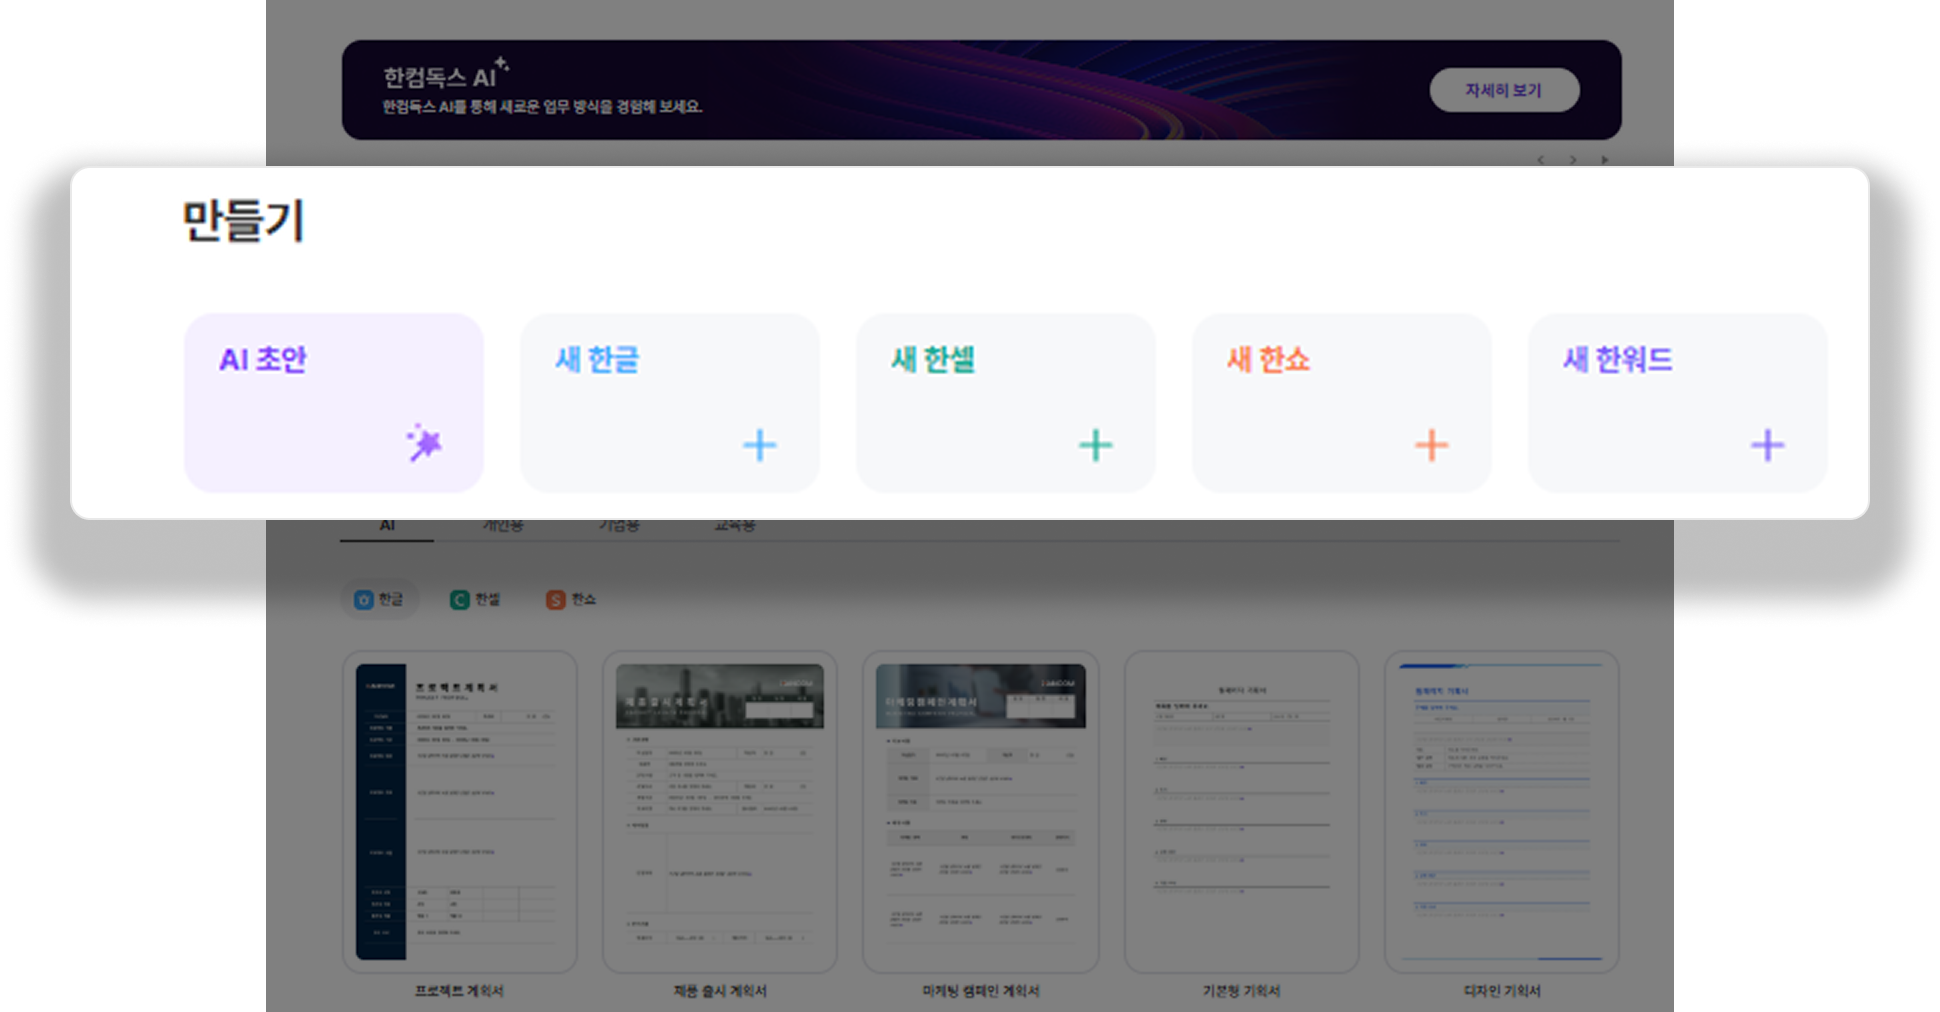Open the 마케팅 캠페인 계획서 template thumbnail
This screenshot has height=1012, width=1940.
coord(981,812)
